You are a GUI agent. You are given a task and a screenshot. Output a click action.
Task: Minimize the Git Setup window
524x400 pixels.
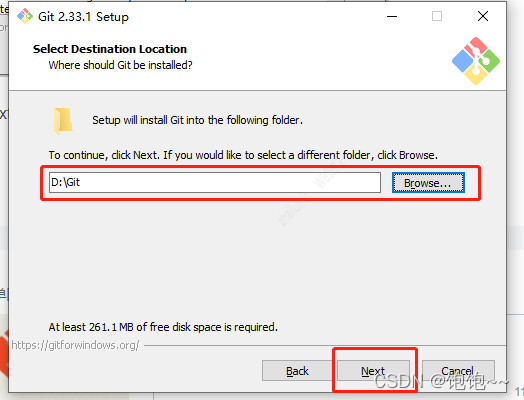(x=392, y=16)
